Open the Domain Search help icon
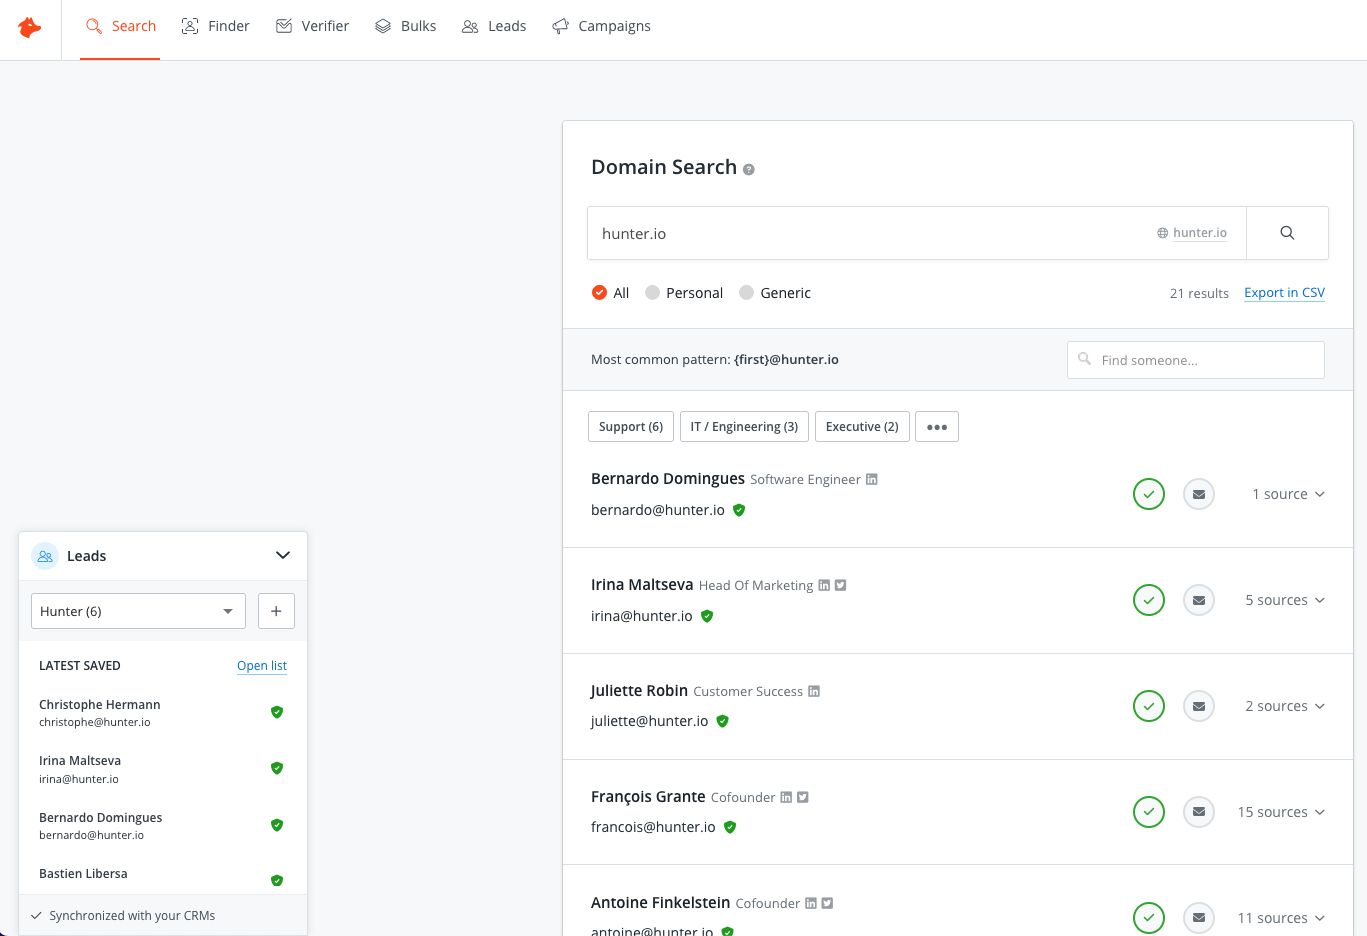1367x936 pixels. tap(749, 170)
